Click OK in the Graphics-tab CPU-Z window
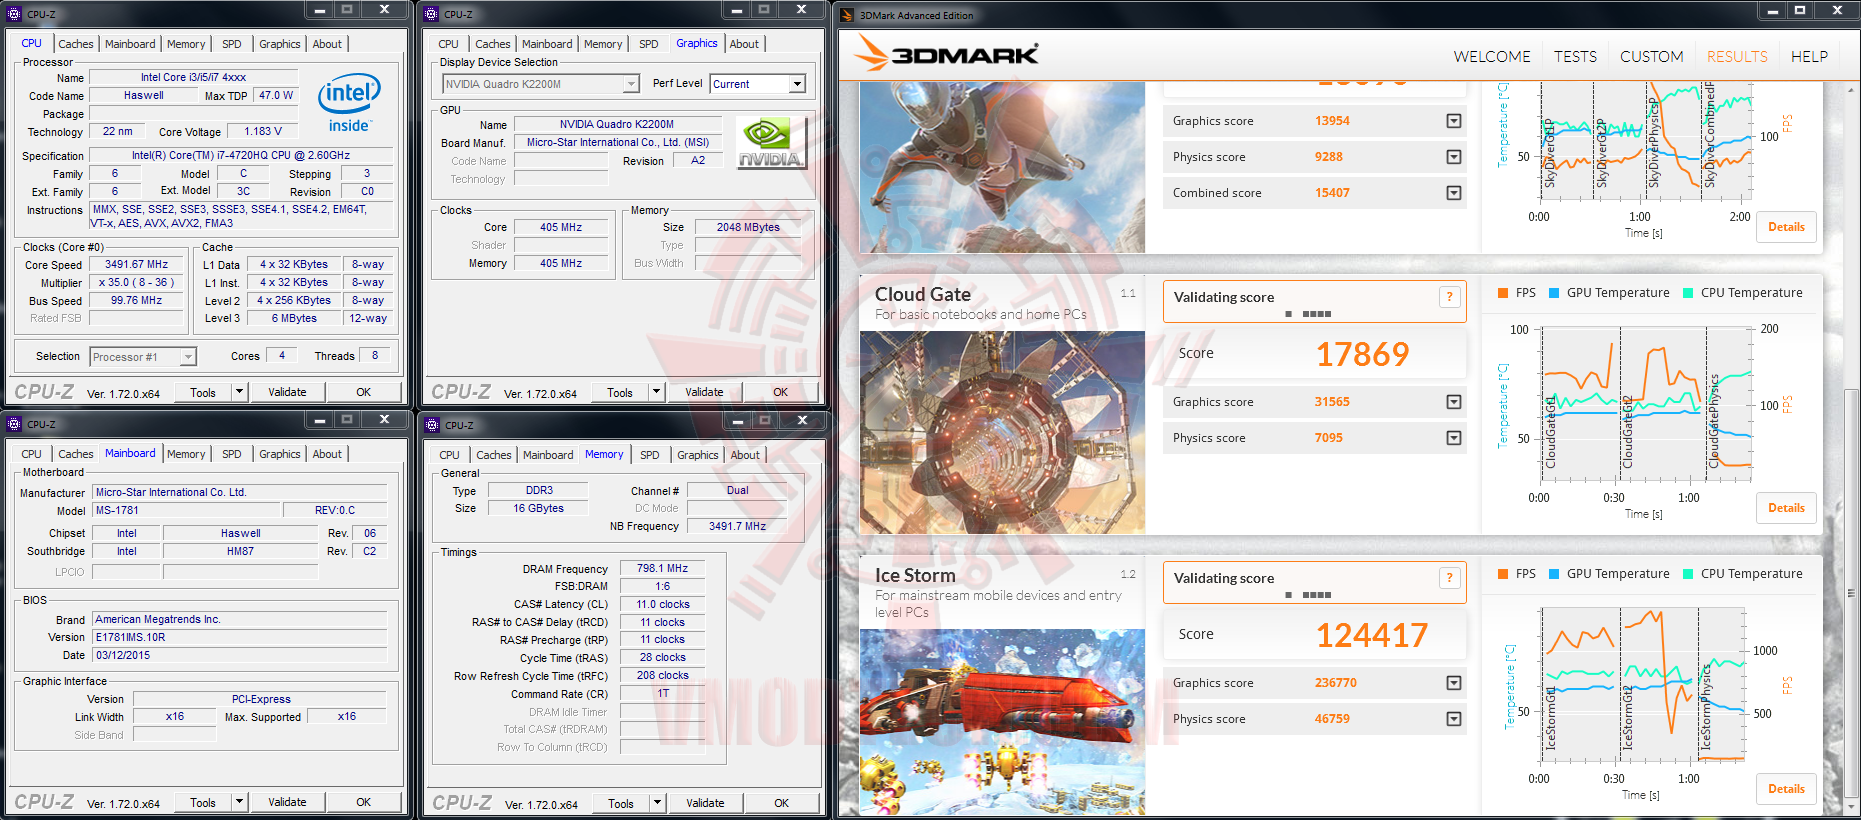 [x=780, y=392]
